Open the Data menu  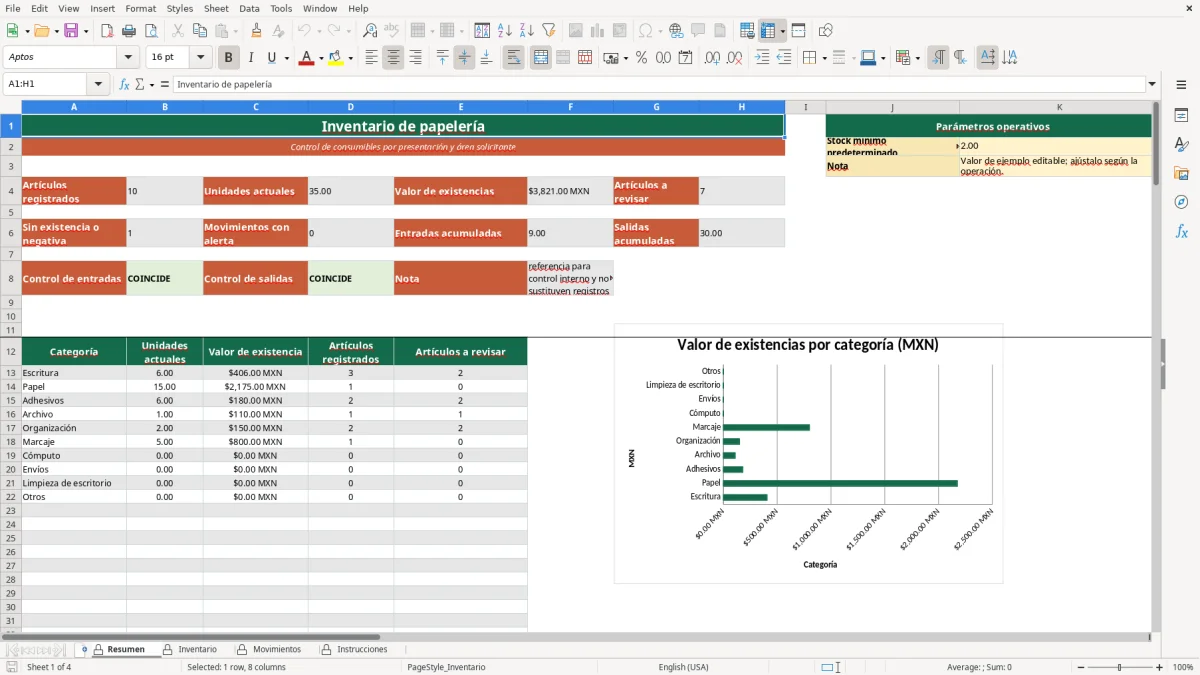249,8
